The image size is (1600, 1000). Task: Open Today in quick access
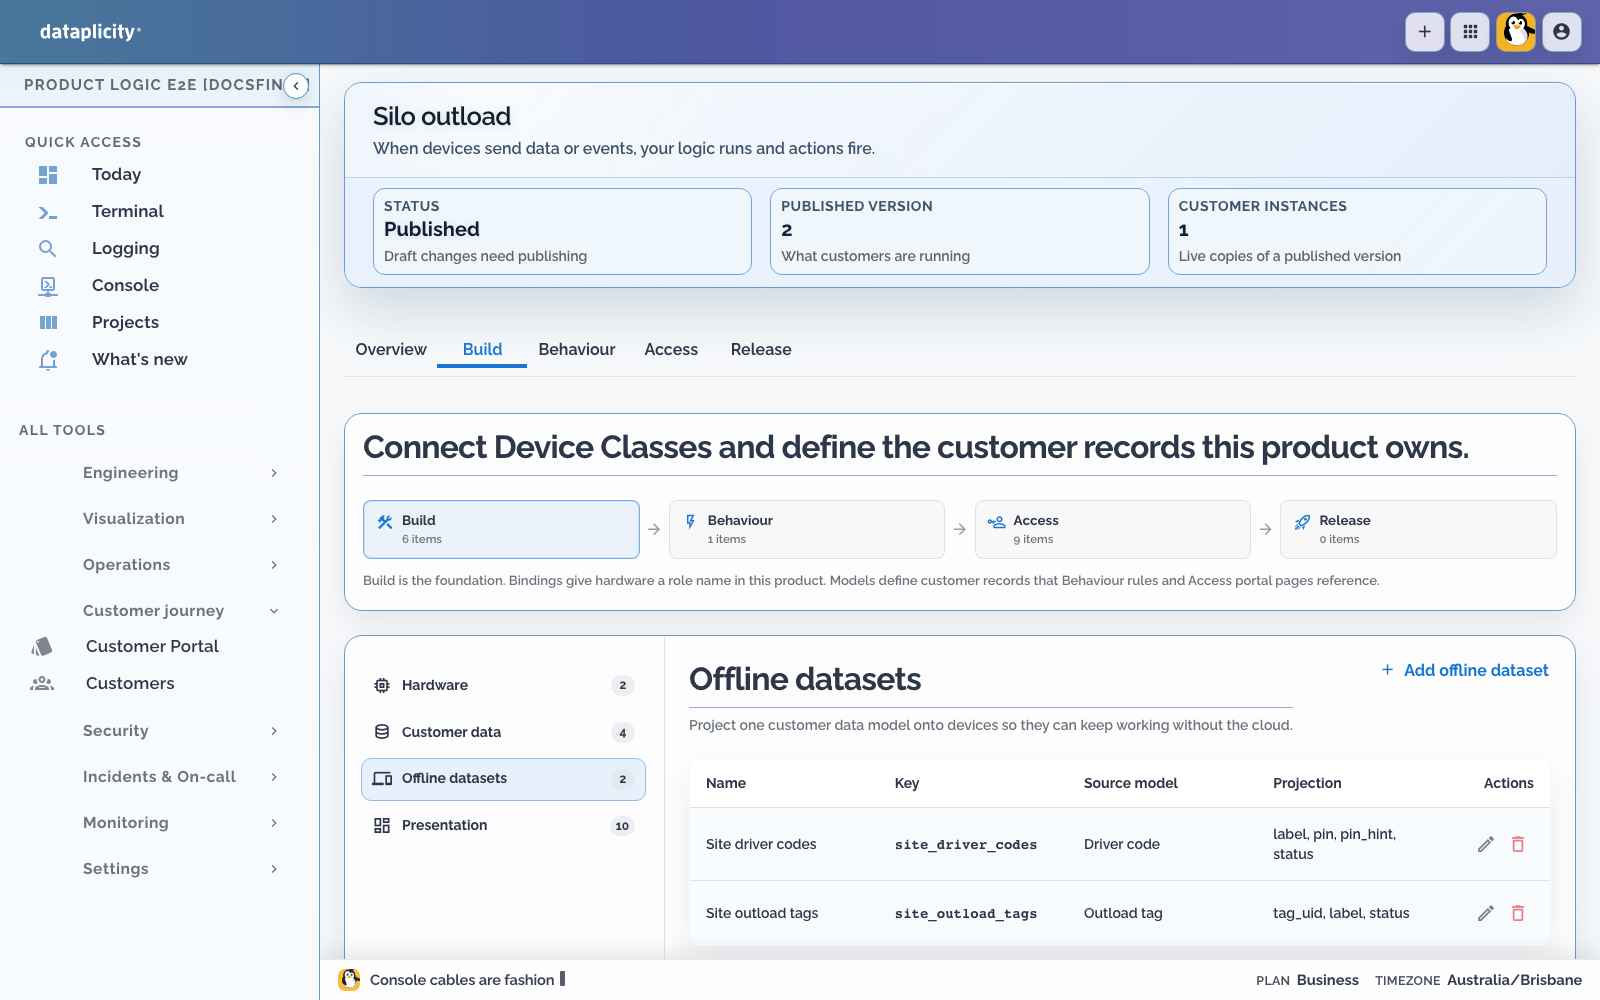[116, 175]
